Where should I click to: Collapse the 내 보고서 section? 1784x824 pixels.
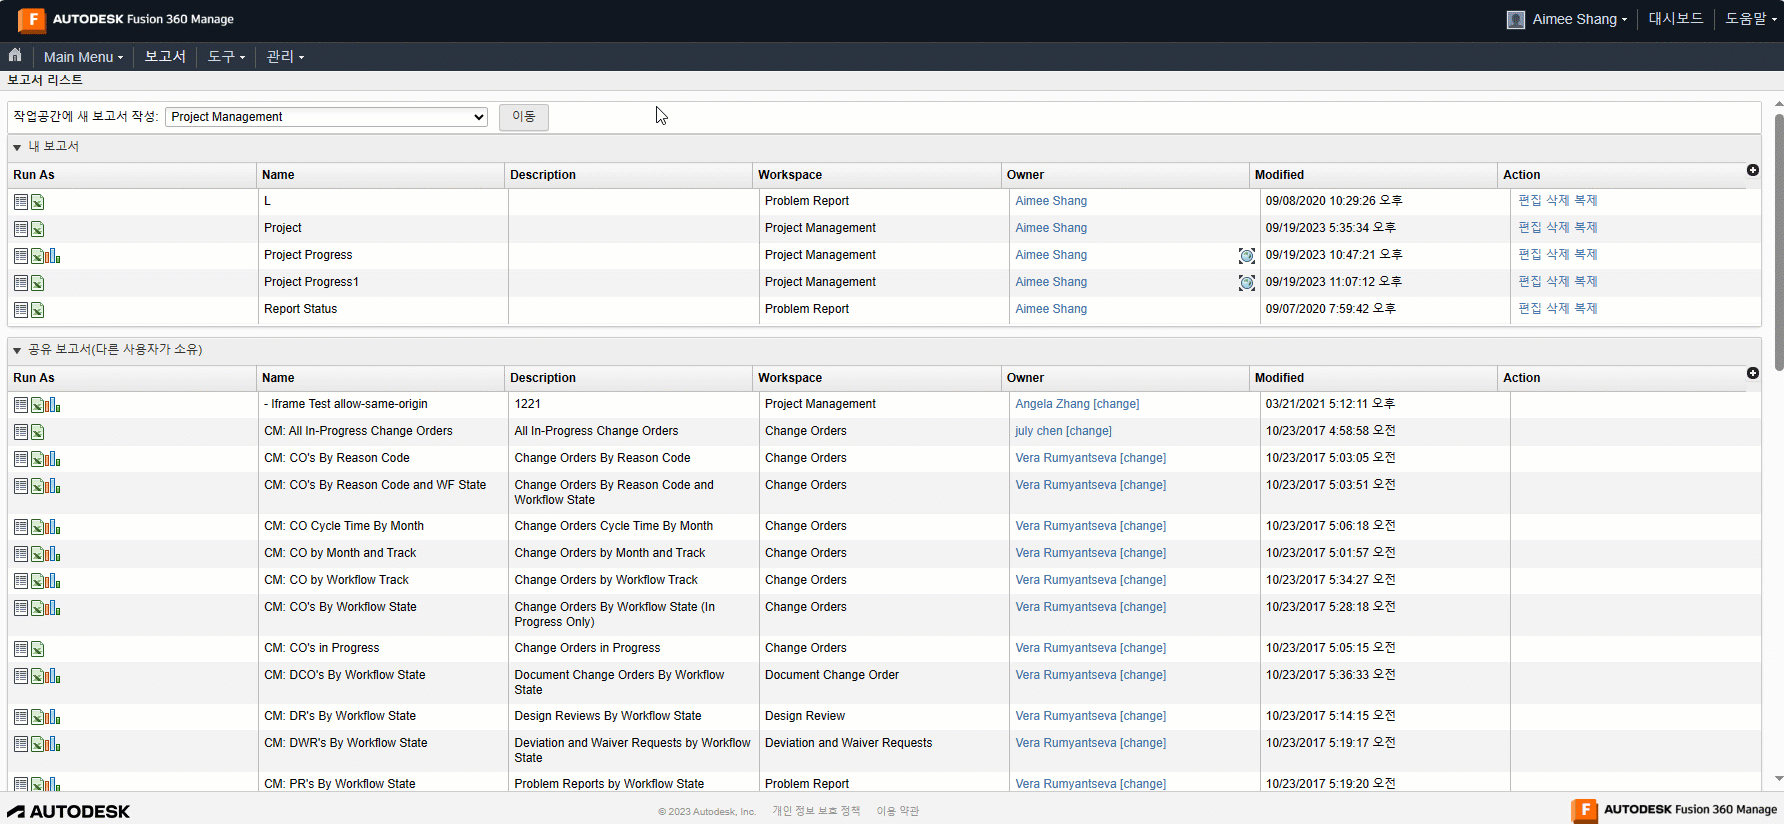tap(17, 147)
